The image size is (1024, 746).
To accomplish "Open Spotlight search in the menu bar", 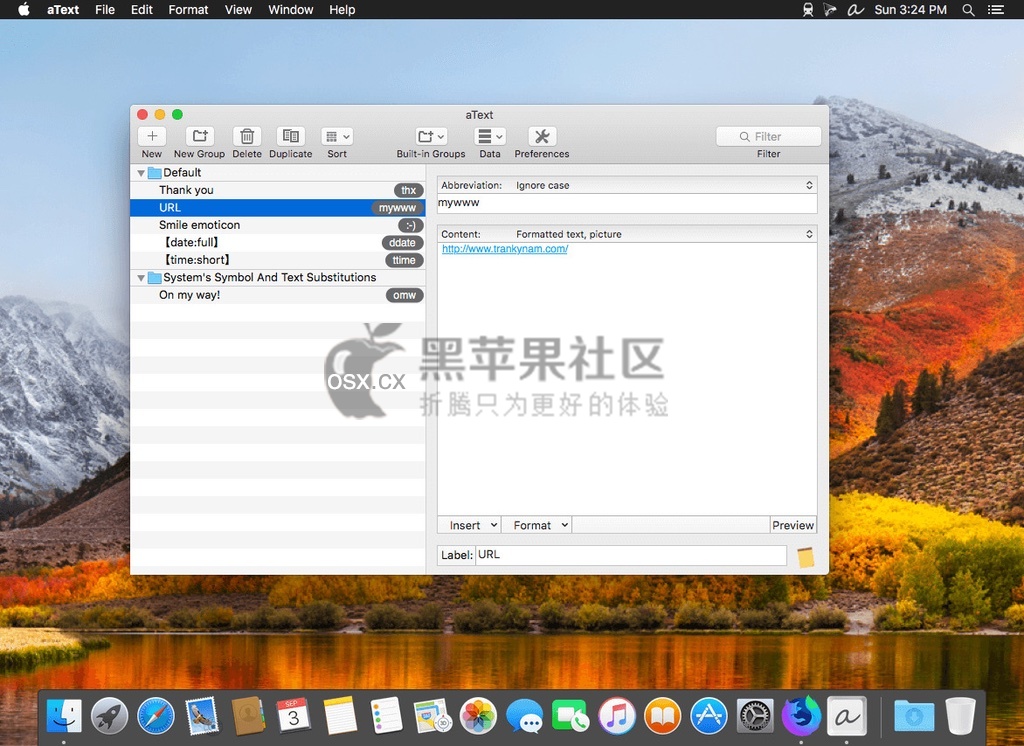I will pos(968,10).
